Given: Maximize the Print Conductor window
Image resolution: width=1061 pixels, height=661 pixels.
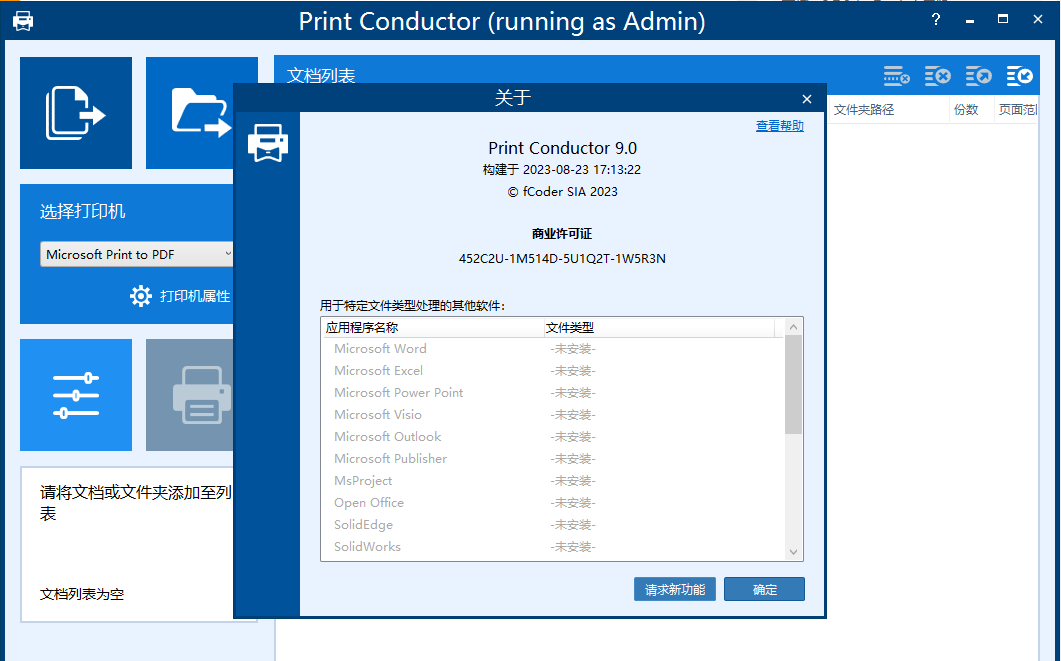Looking at the screenshot, I should (1003, 20).
